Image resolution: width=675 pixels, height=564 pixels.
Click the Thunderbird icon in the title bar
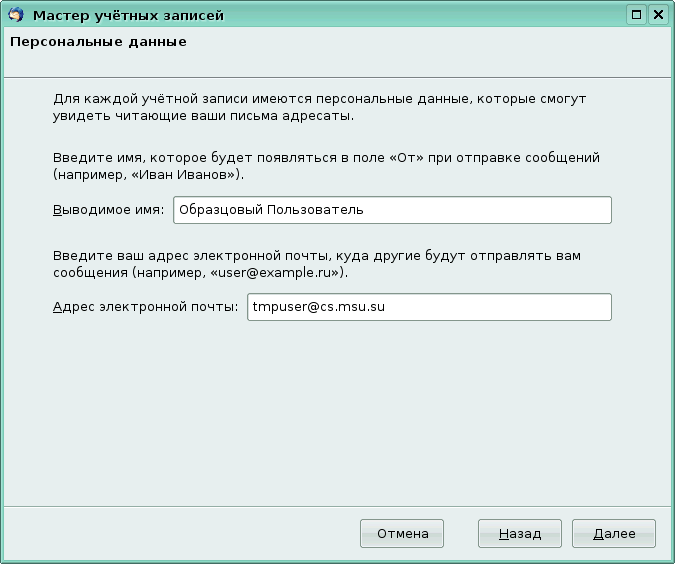(14, 15)
